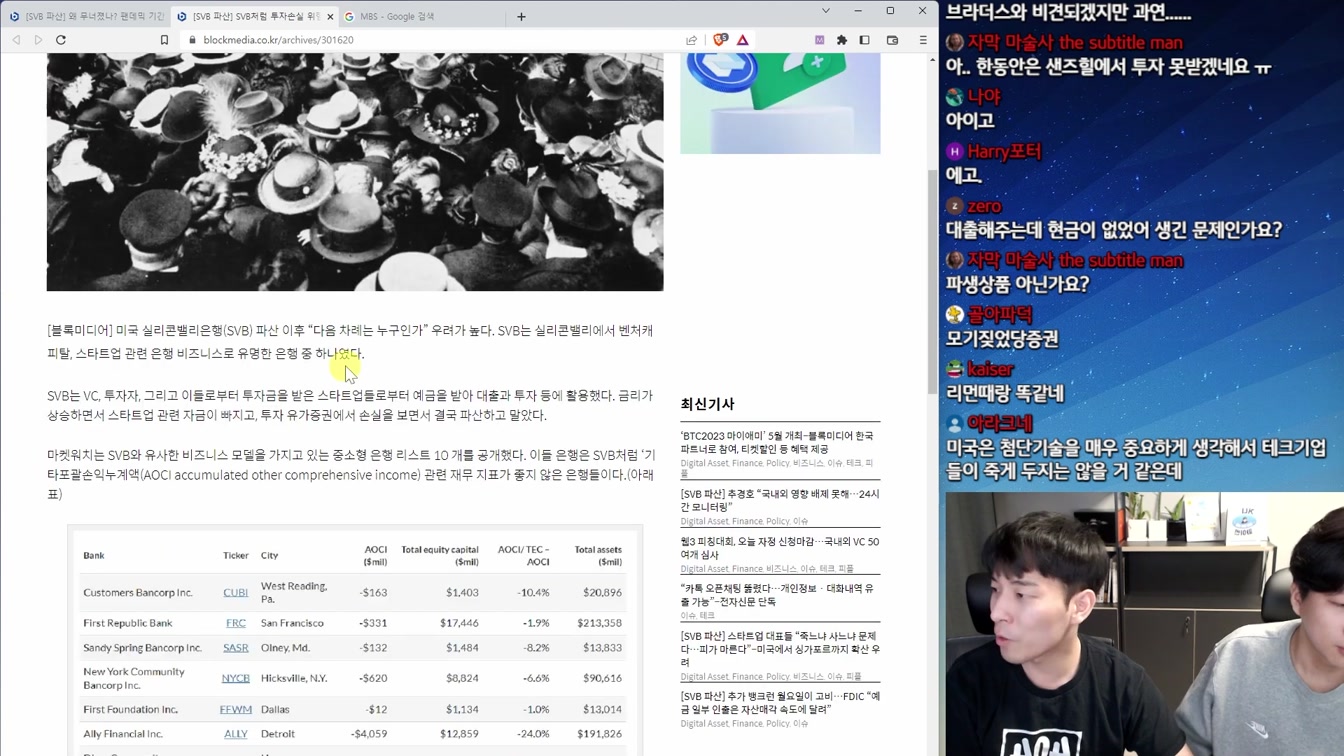Click the Ally Financial Inc. cell
This screenshot has height=756, width=1344.
pos(123,734)
